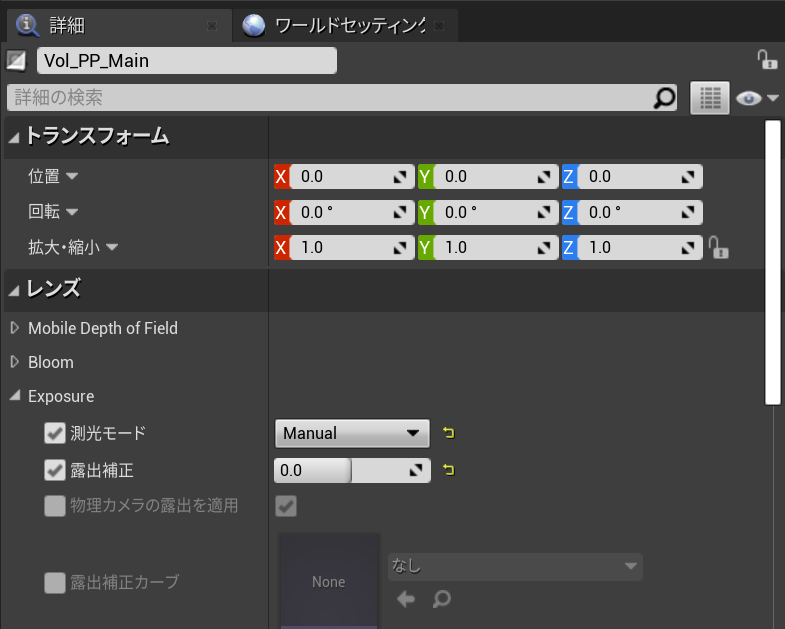785x629 pixels.
Task: Open the 回転 dropdown arrow
Action: point(72,212)
